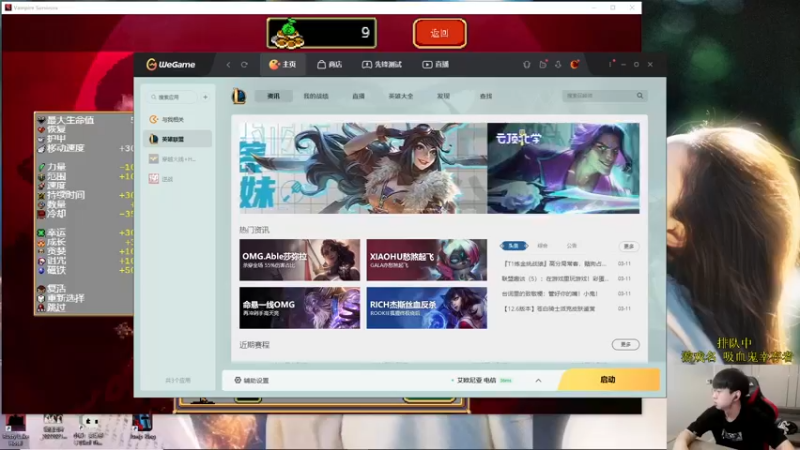The width and height of the screenshot is (800, 450).
Task: Click the 最大生命值 stat icon
Action: pos(41,120)
